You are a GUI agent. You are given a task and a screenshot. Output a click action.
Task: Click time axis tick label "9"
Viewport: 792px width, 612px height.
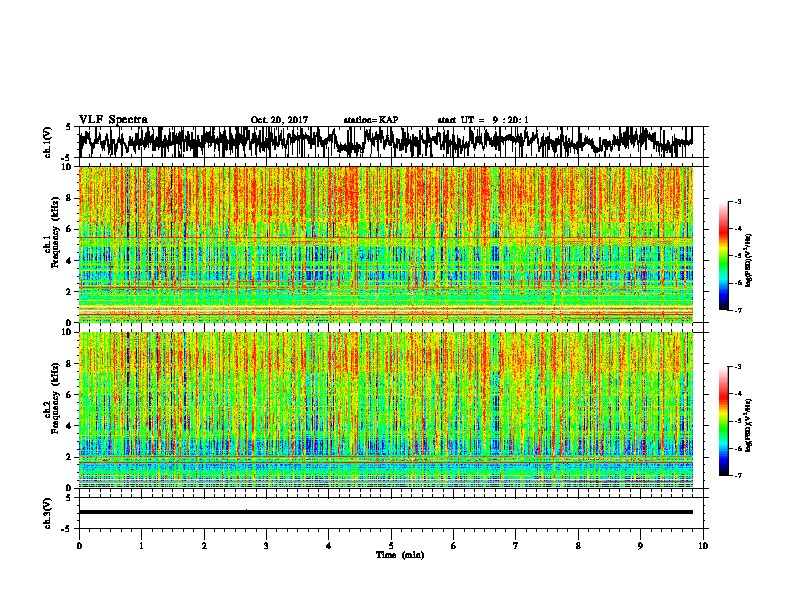coord(640,546)
